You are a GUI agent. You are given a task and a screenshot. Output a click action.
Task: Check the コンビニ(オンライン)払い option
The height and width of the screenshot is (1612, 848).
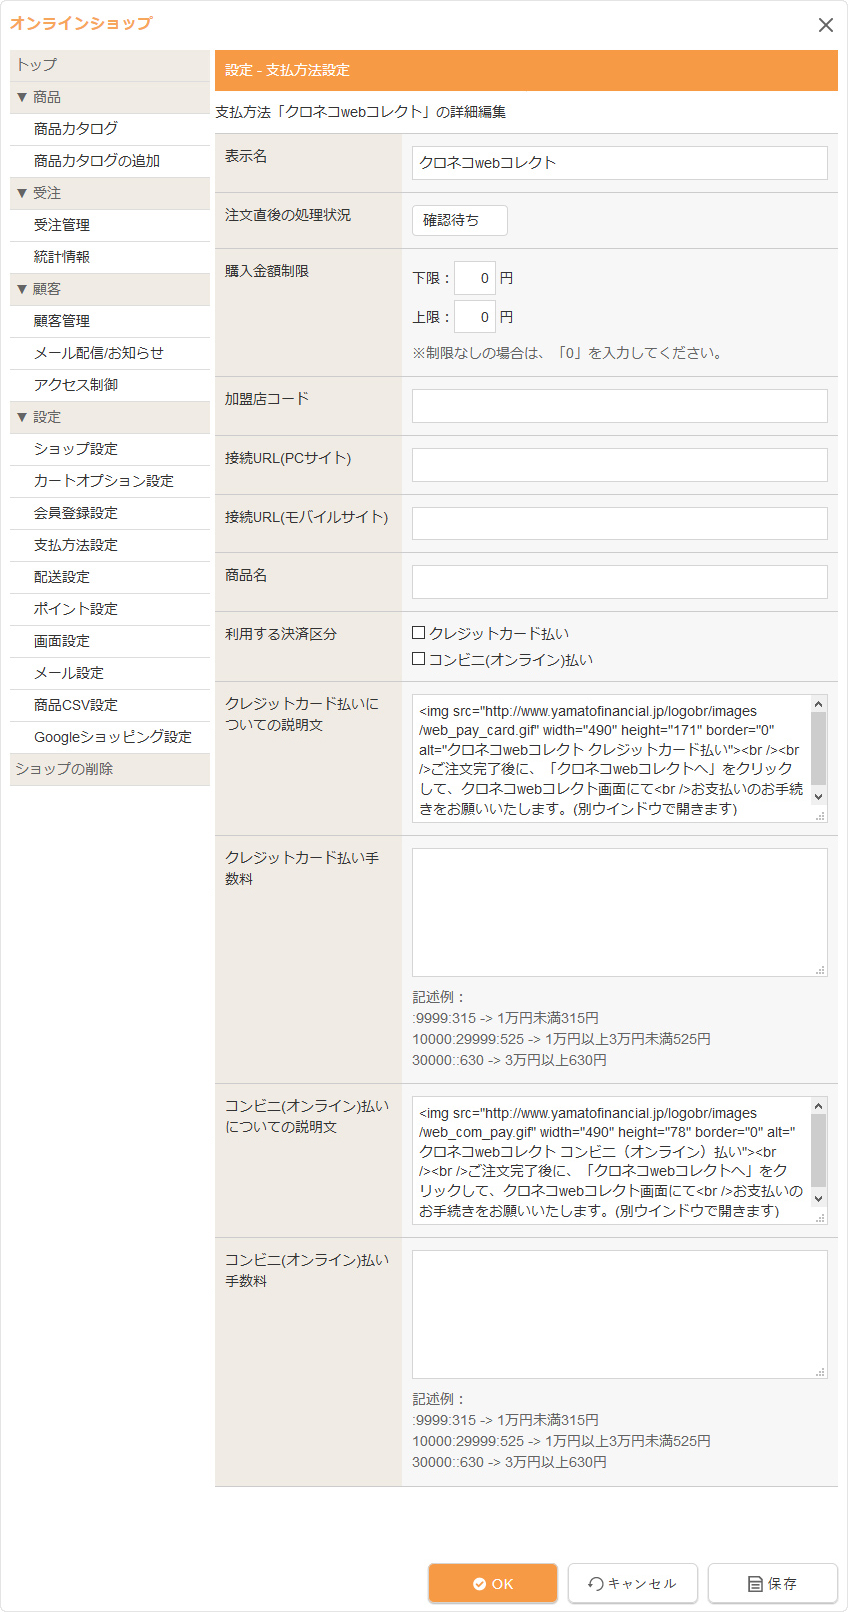(419, 659)
